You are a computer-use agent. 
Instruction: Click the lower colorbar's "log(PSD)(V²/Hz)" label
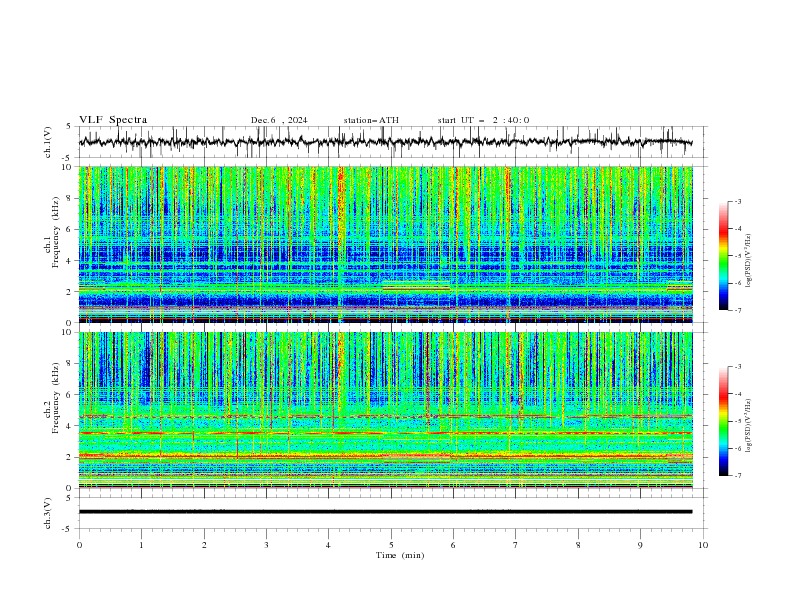pos(749,426)
